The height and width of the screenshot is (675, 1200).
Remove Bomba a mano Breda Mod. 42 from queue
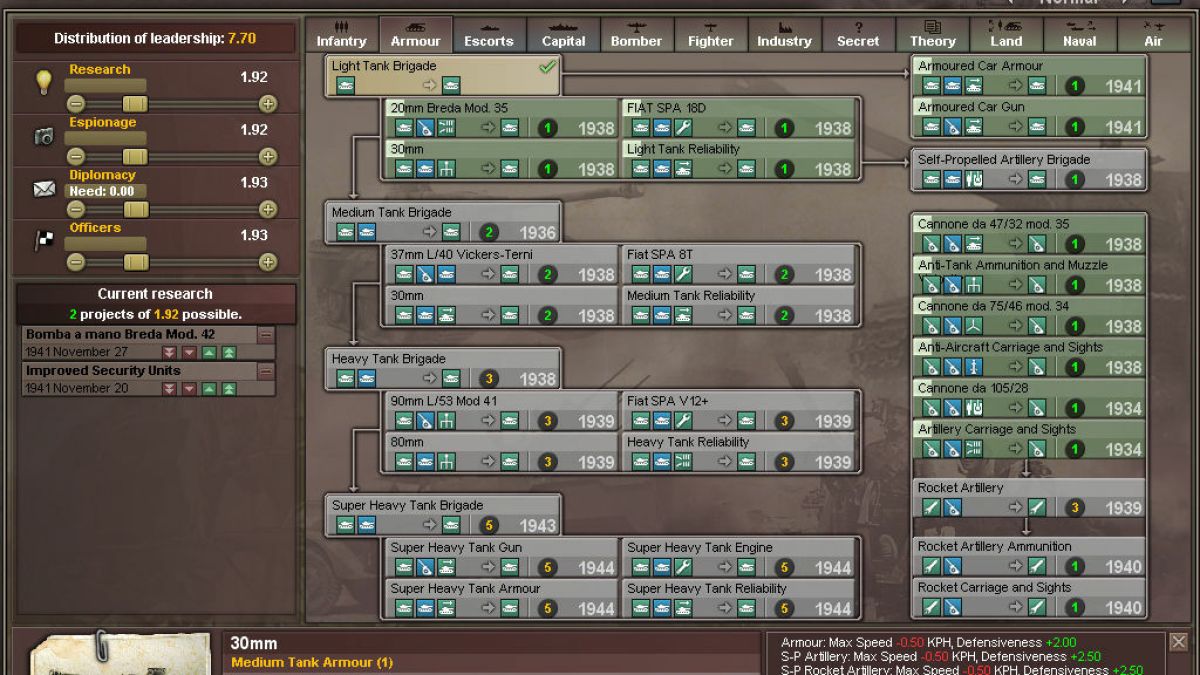pyautogui.click(x=266, y=336)
